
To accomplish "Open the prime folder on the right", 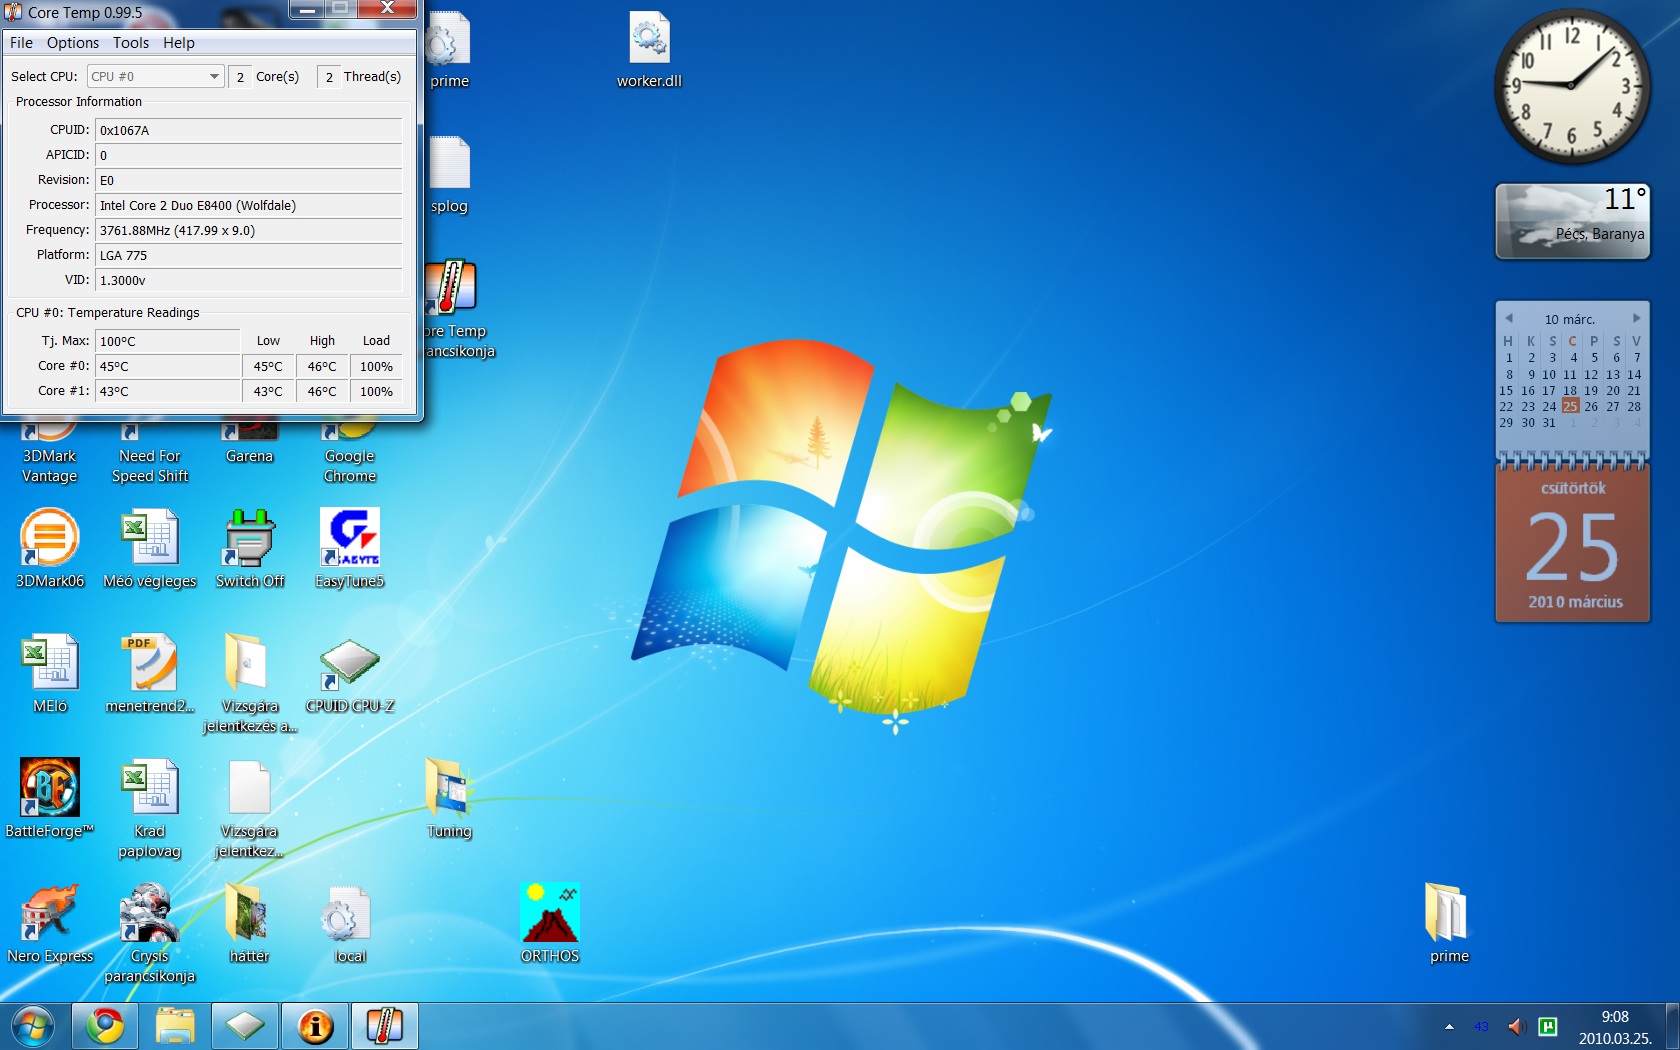I will (x=1449, y=923).
